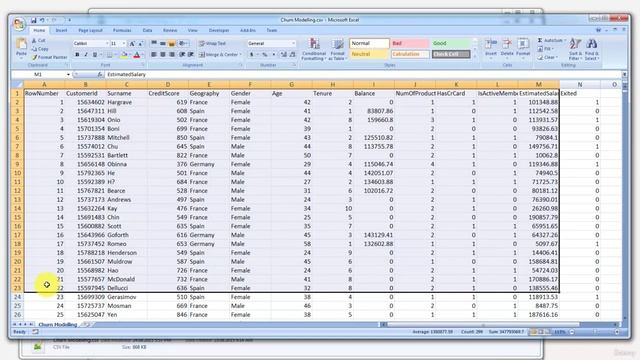Delete cells with the Delete button
This screenshot has width=640, height=360.
coord(507,48)
